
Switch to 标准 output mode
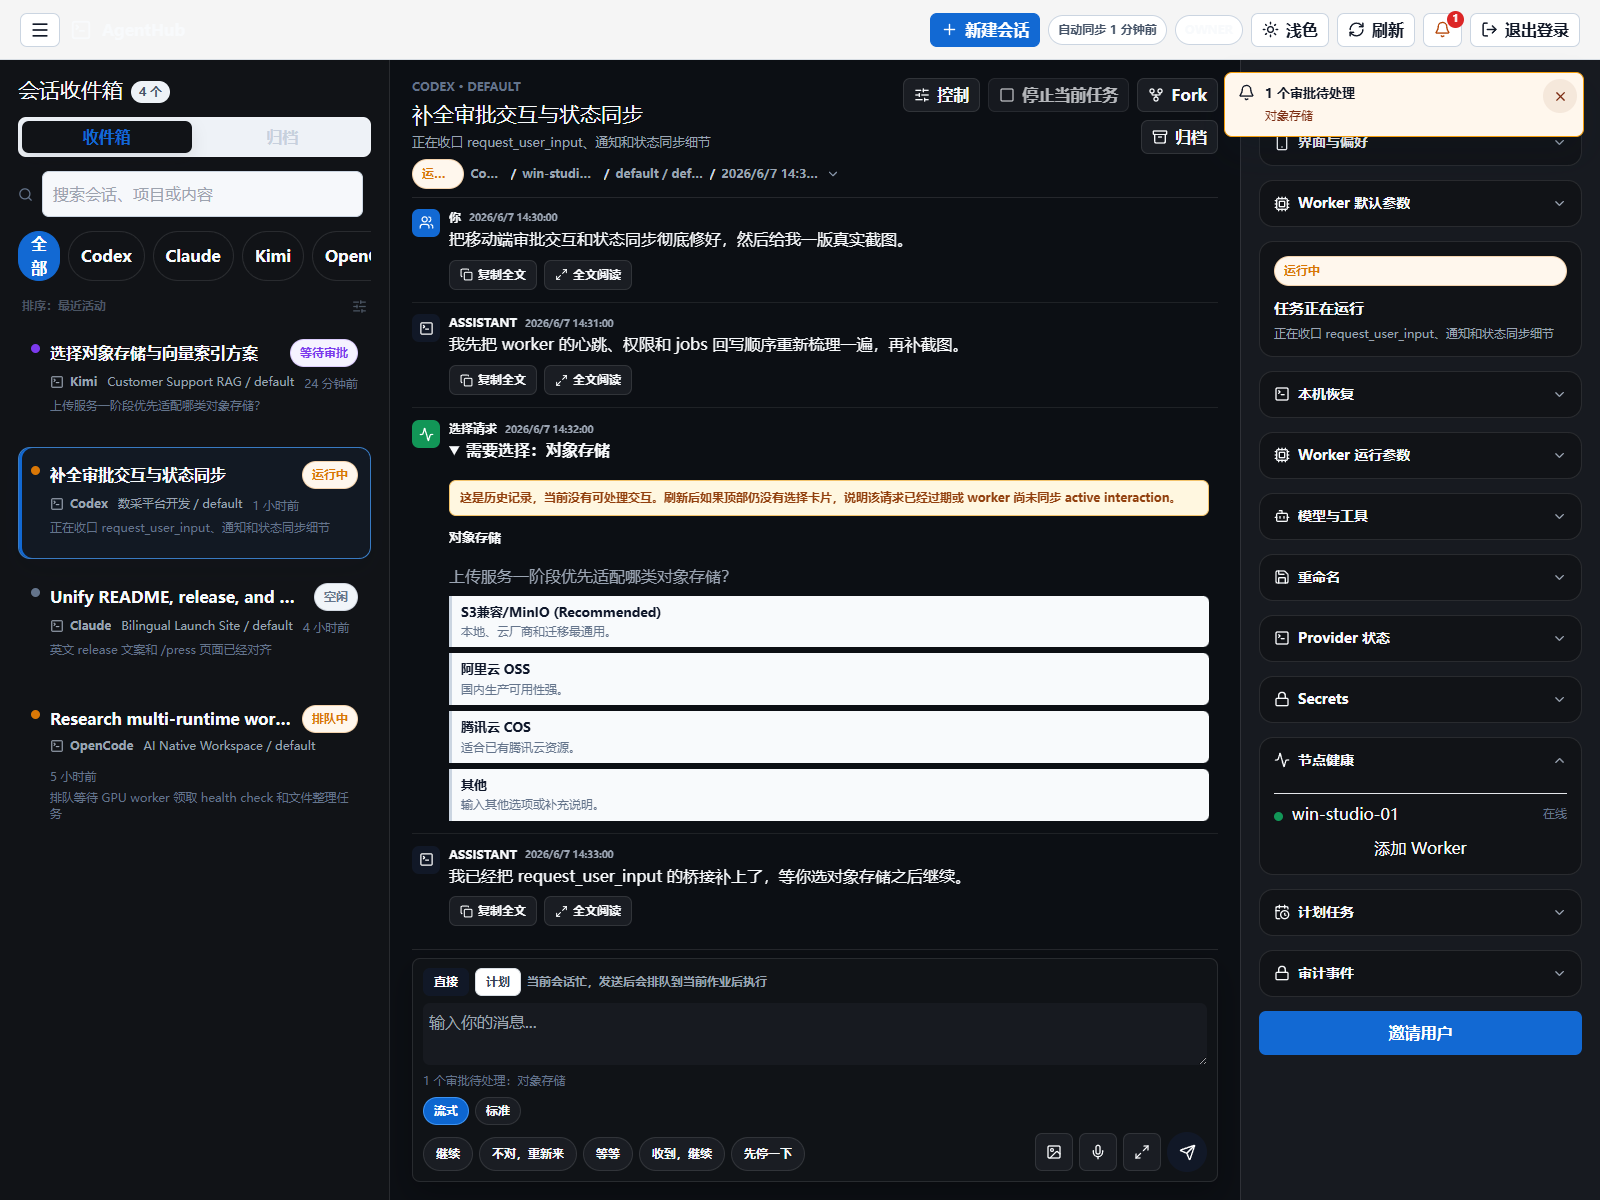498,1111
